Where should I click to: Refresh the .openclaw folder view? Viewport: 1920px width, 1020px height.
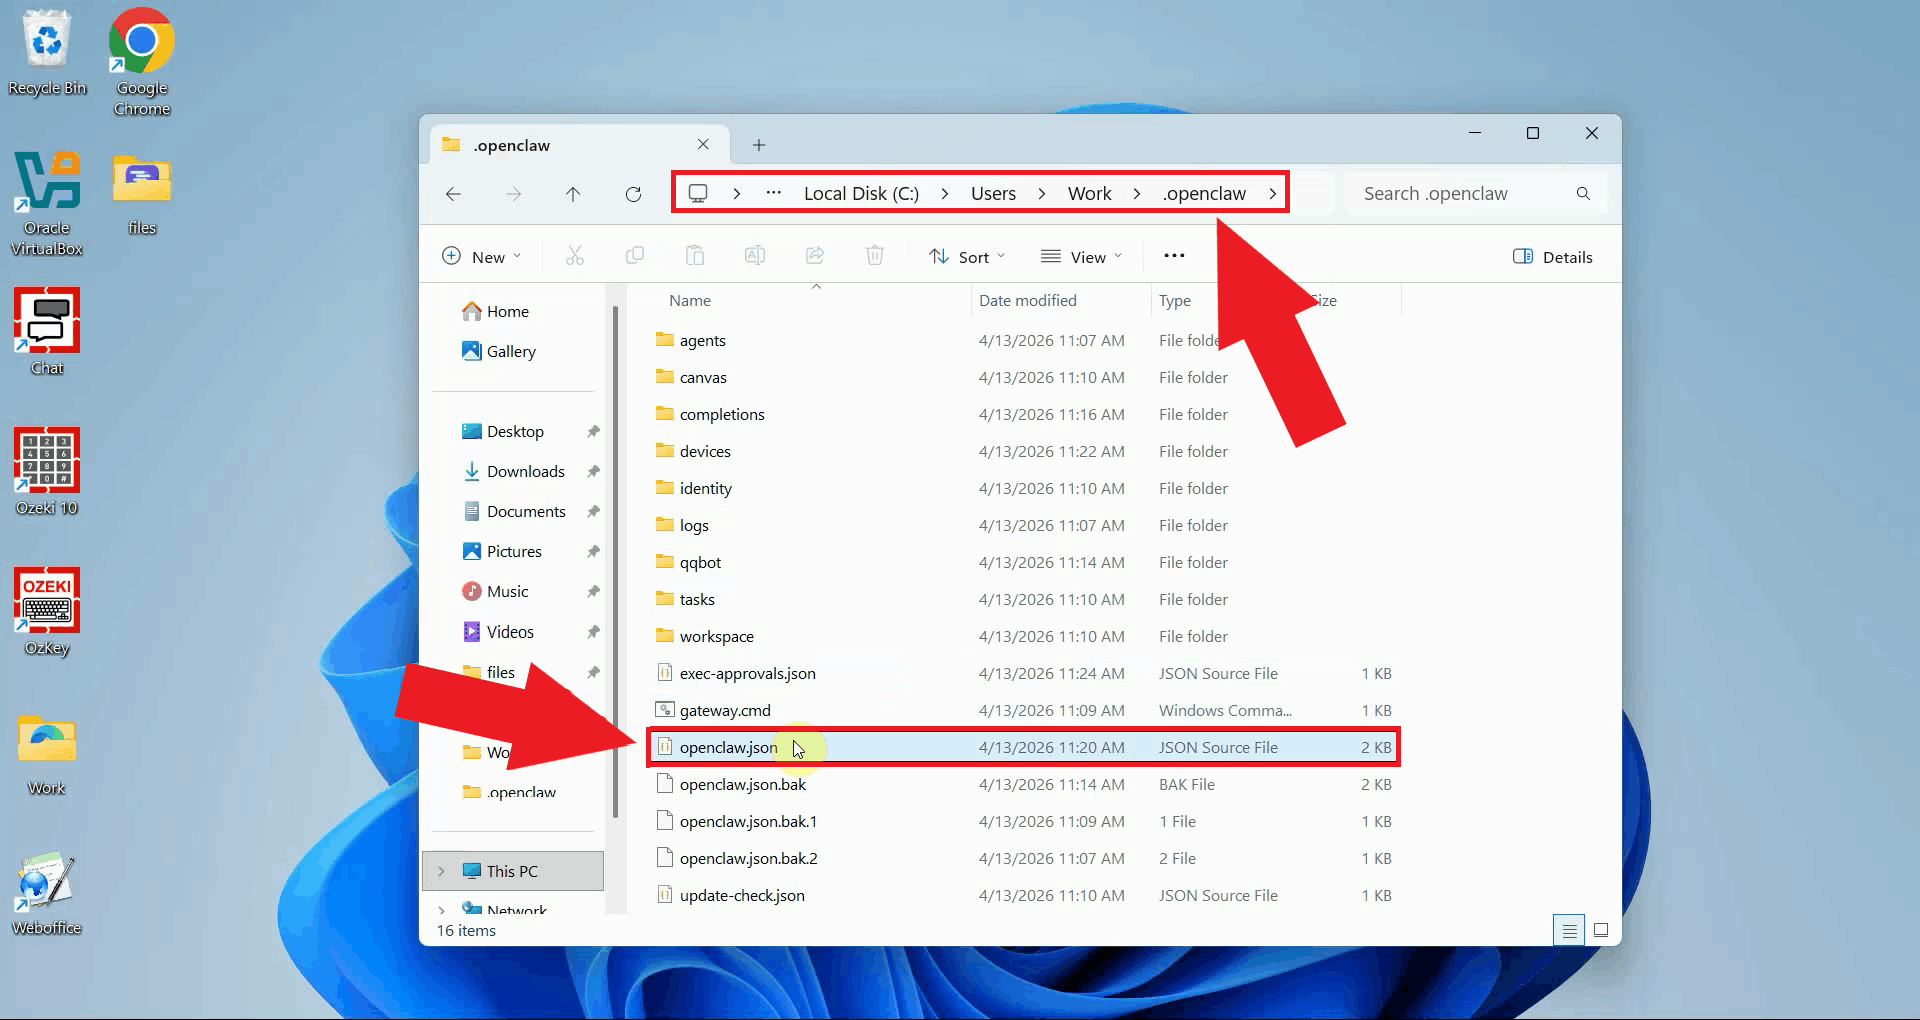pyautogui.click(x=633, y=194)
